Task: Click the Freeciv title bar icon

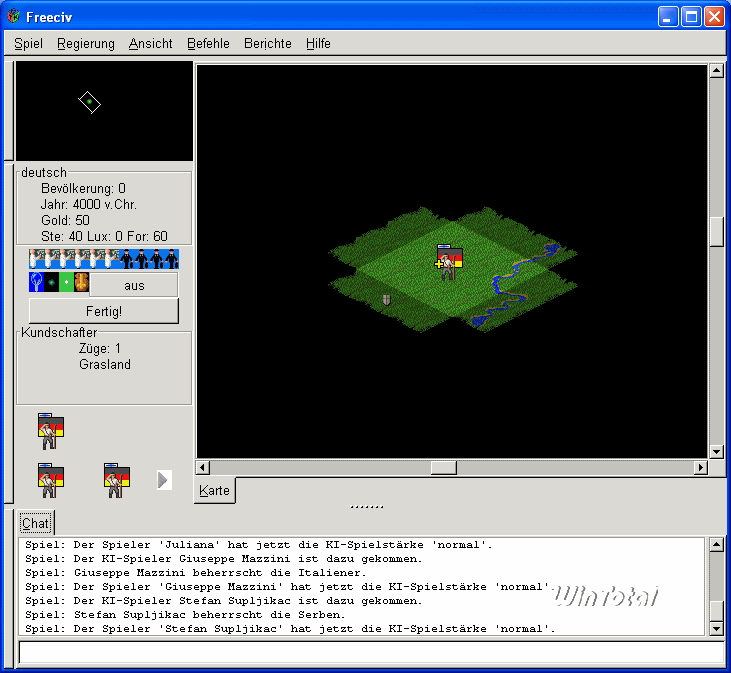Action: (x=14, y=16)
